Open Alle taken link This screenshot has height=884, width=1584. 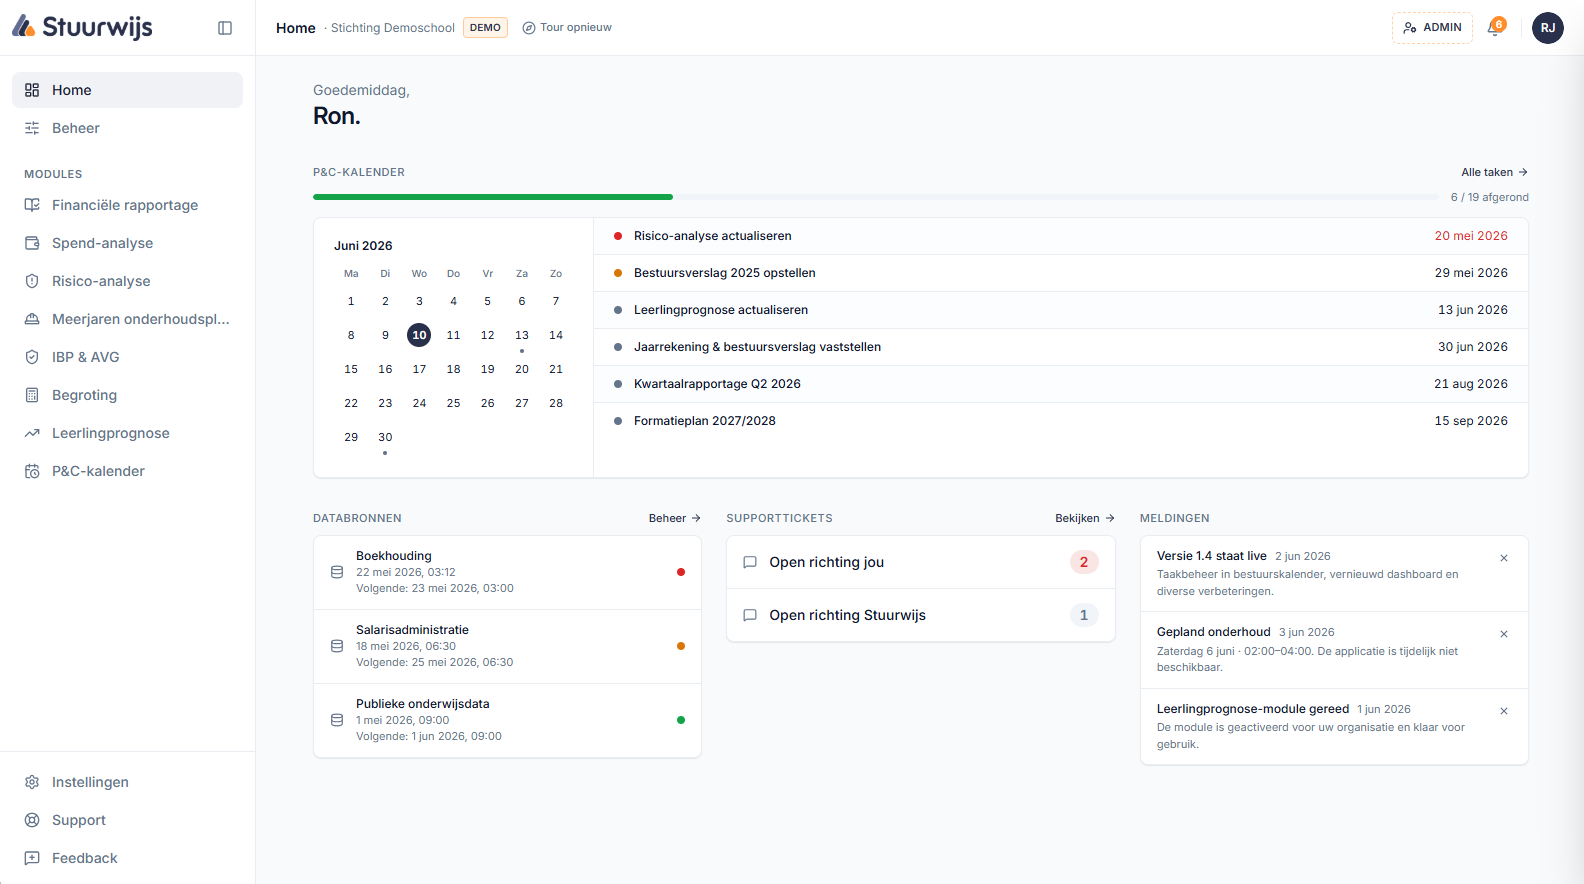click(1494, 172)
